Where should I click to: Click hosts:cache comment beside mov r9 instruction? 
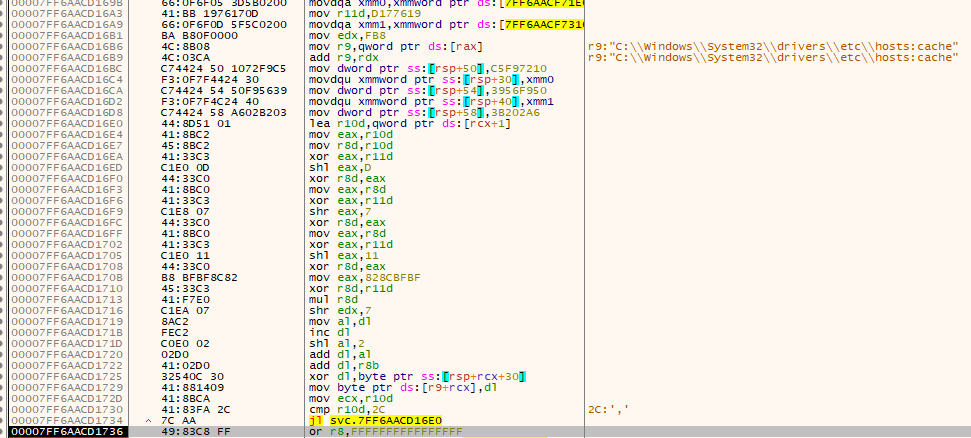(x=775, y=46)
